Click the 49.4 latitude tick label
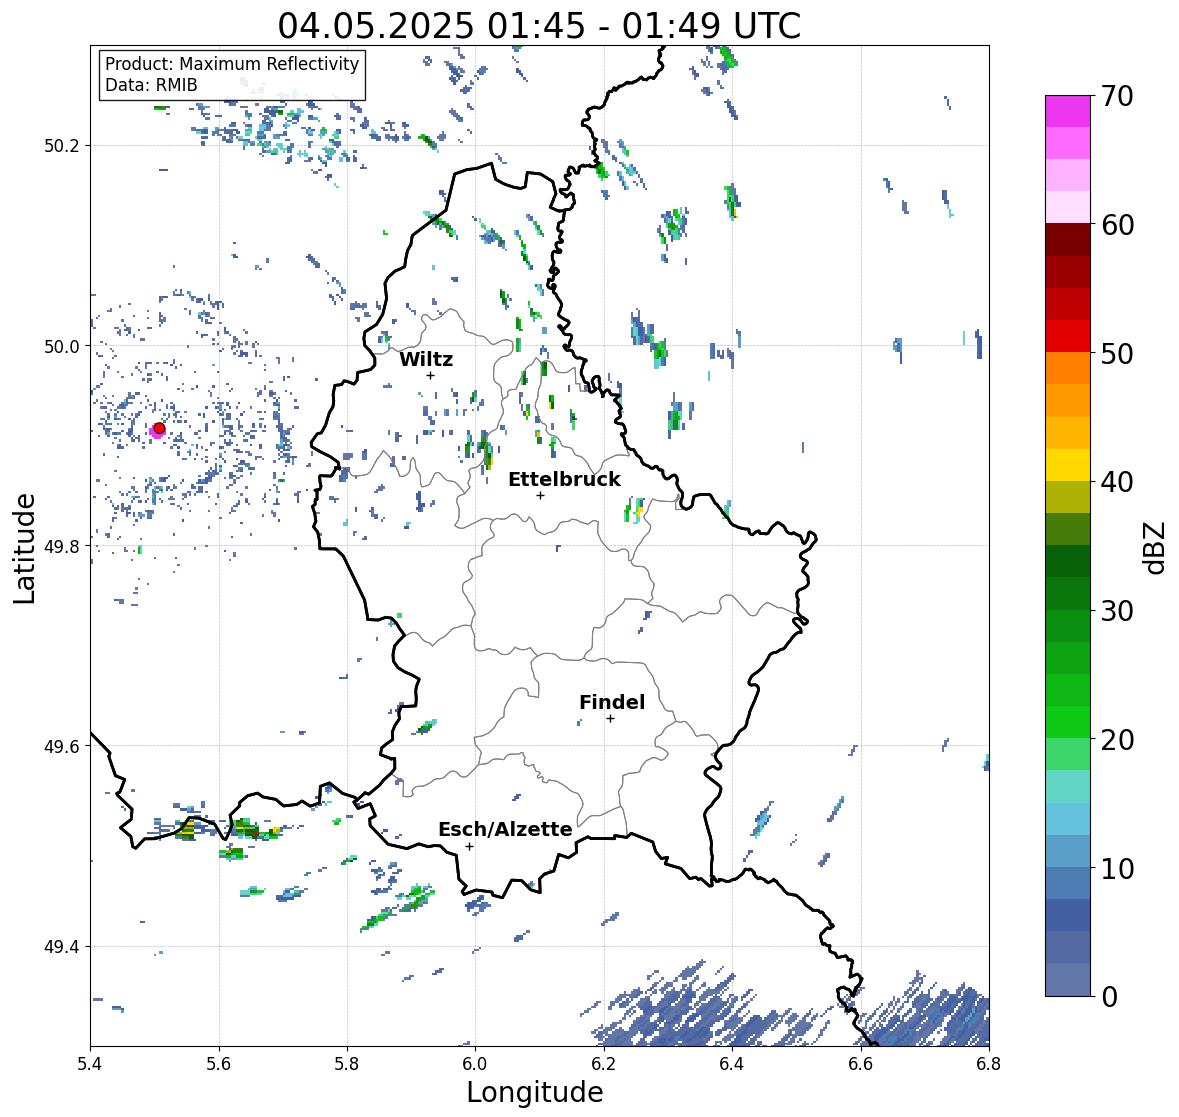The height and width of the screenshot is (1117, 1179). (x=62, y=947)
